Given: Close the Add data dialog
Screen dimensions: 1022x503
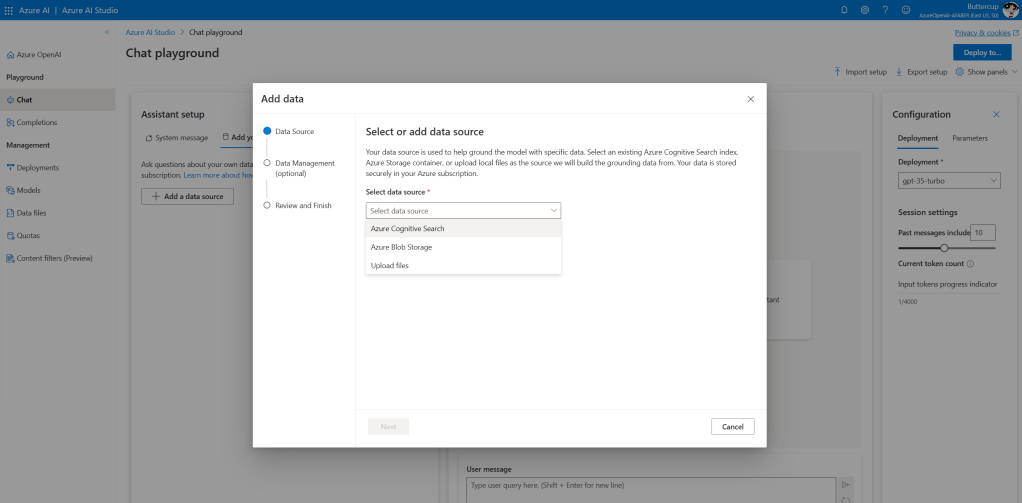Looking at the screenshot, I should [751, 99].
